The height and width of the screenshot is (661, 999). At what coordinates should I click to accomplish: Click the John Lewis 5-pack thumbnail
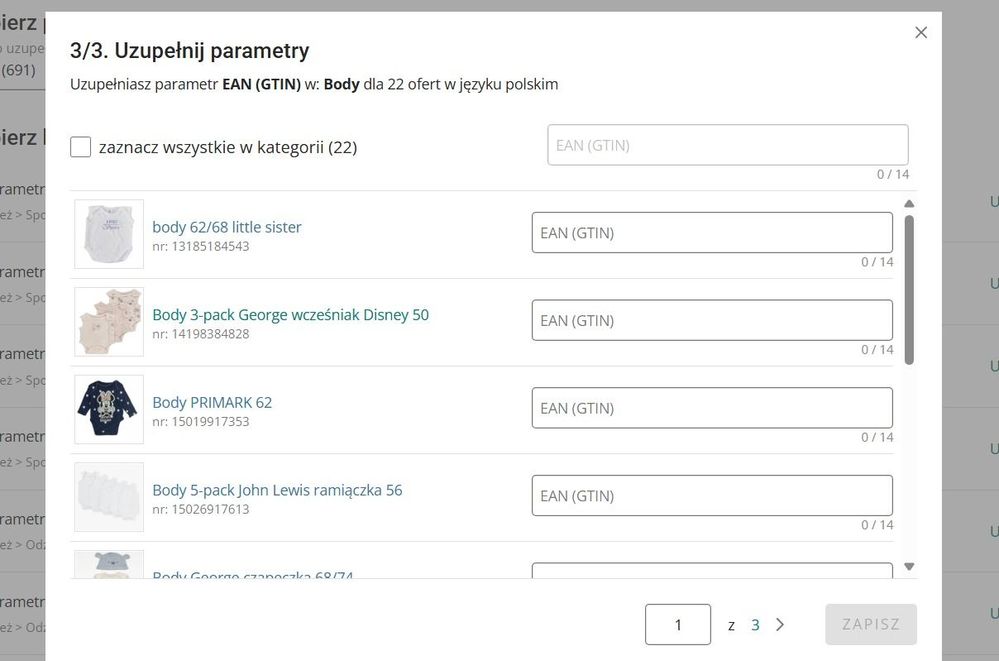(109, 497)
